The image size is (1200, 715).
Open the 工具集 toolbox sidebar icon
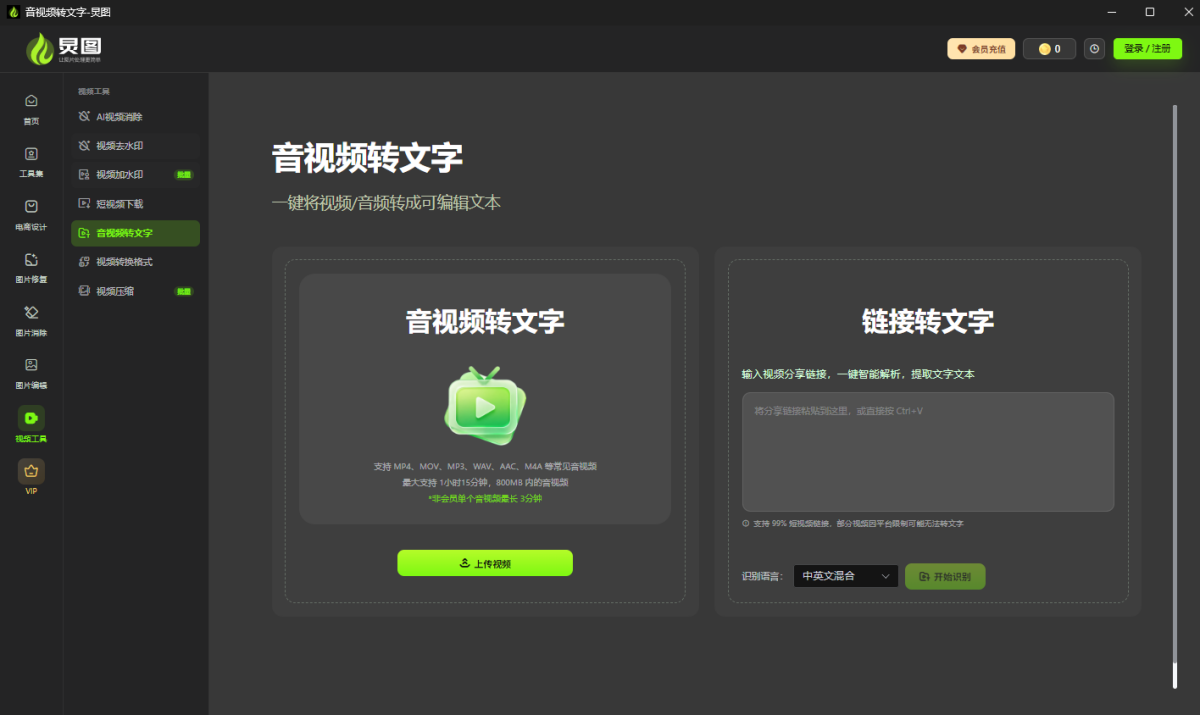click(31, 154)
